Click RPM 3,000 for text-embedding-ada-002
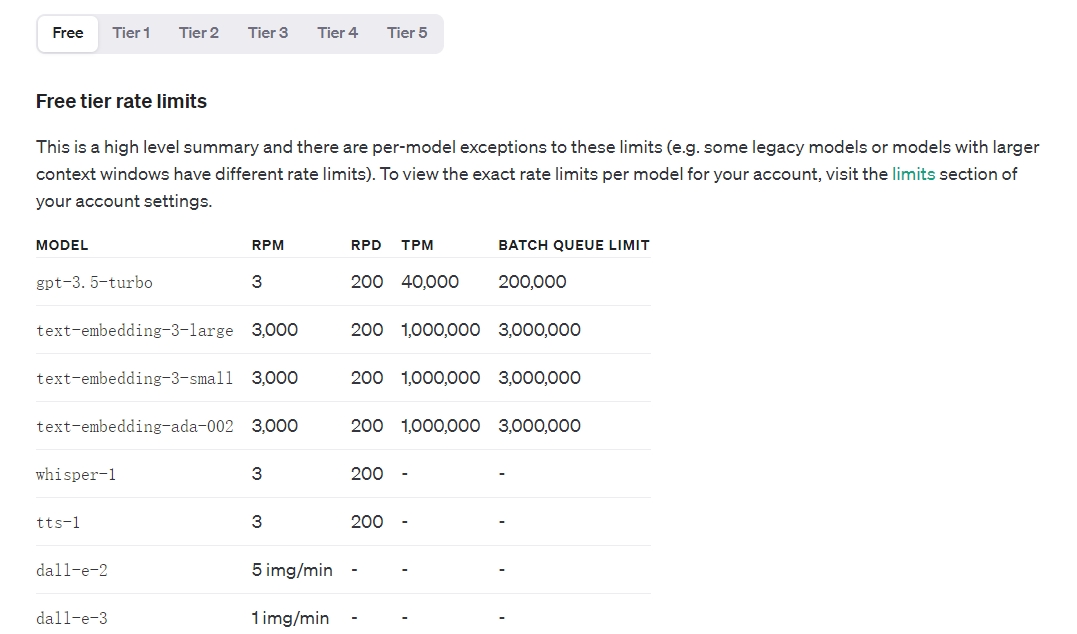Screen dimensions: 1077x634 [x=275, y=426]
